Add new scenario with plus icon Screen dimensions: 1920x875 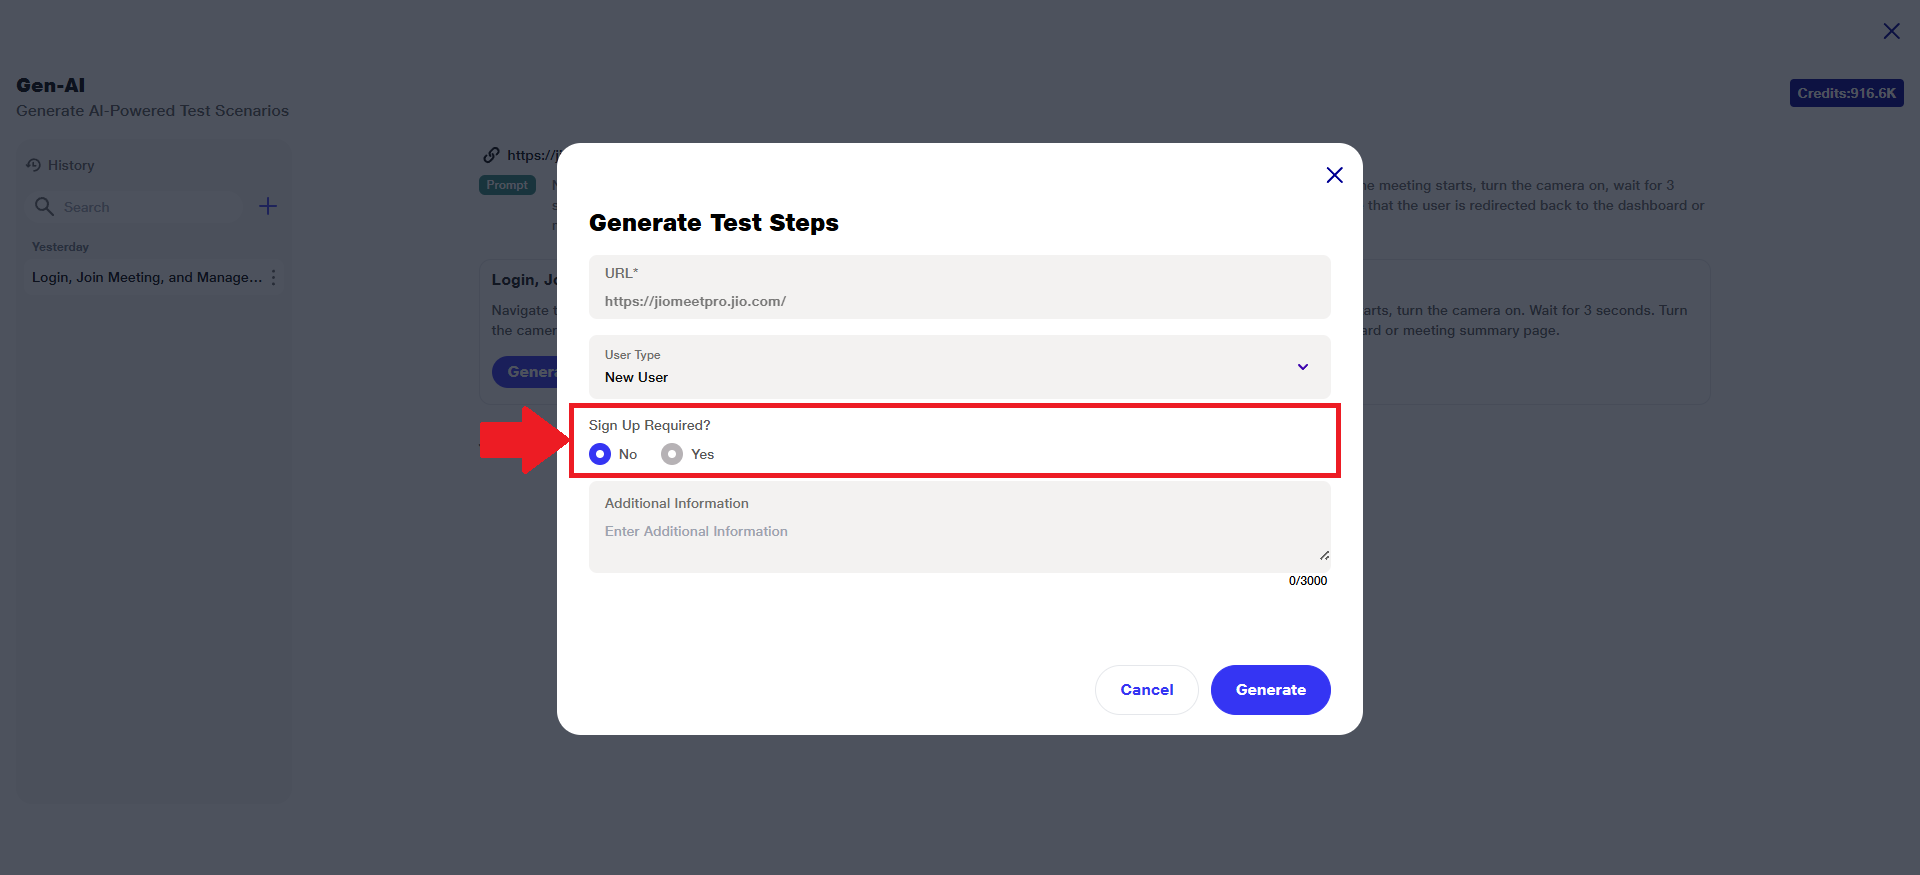point(268,206)
